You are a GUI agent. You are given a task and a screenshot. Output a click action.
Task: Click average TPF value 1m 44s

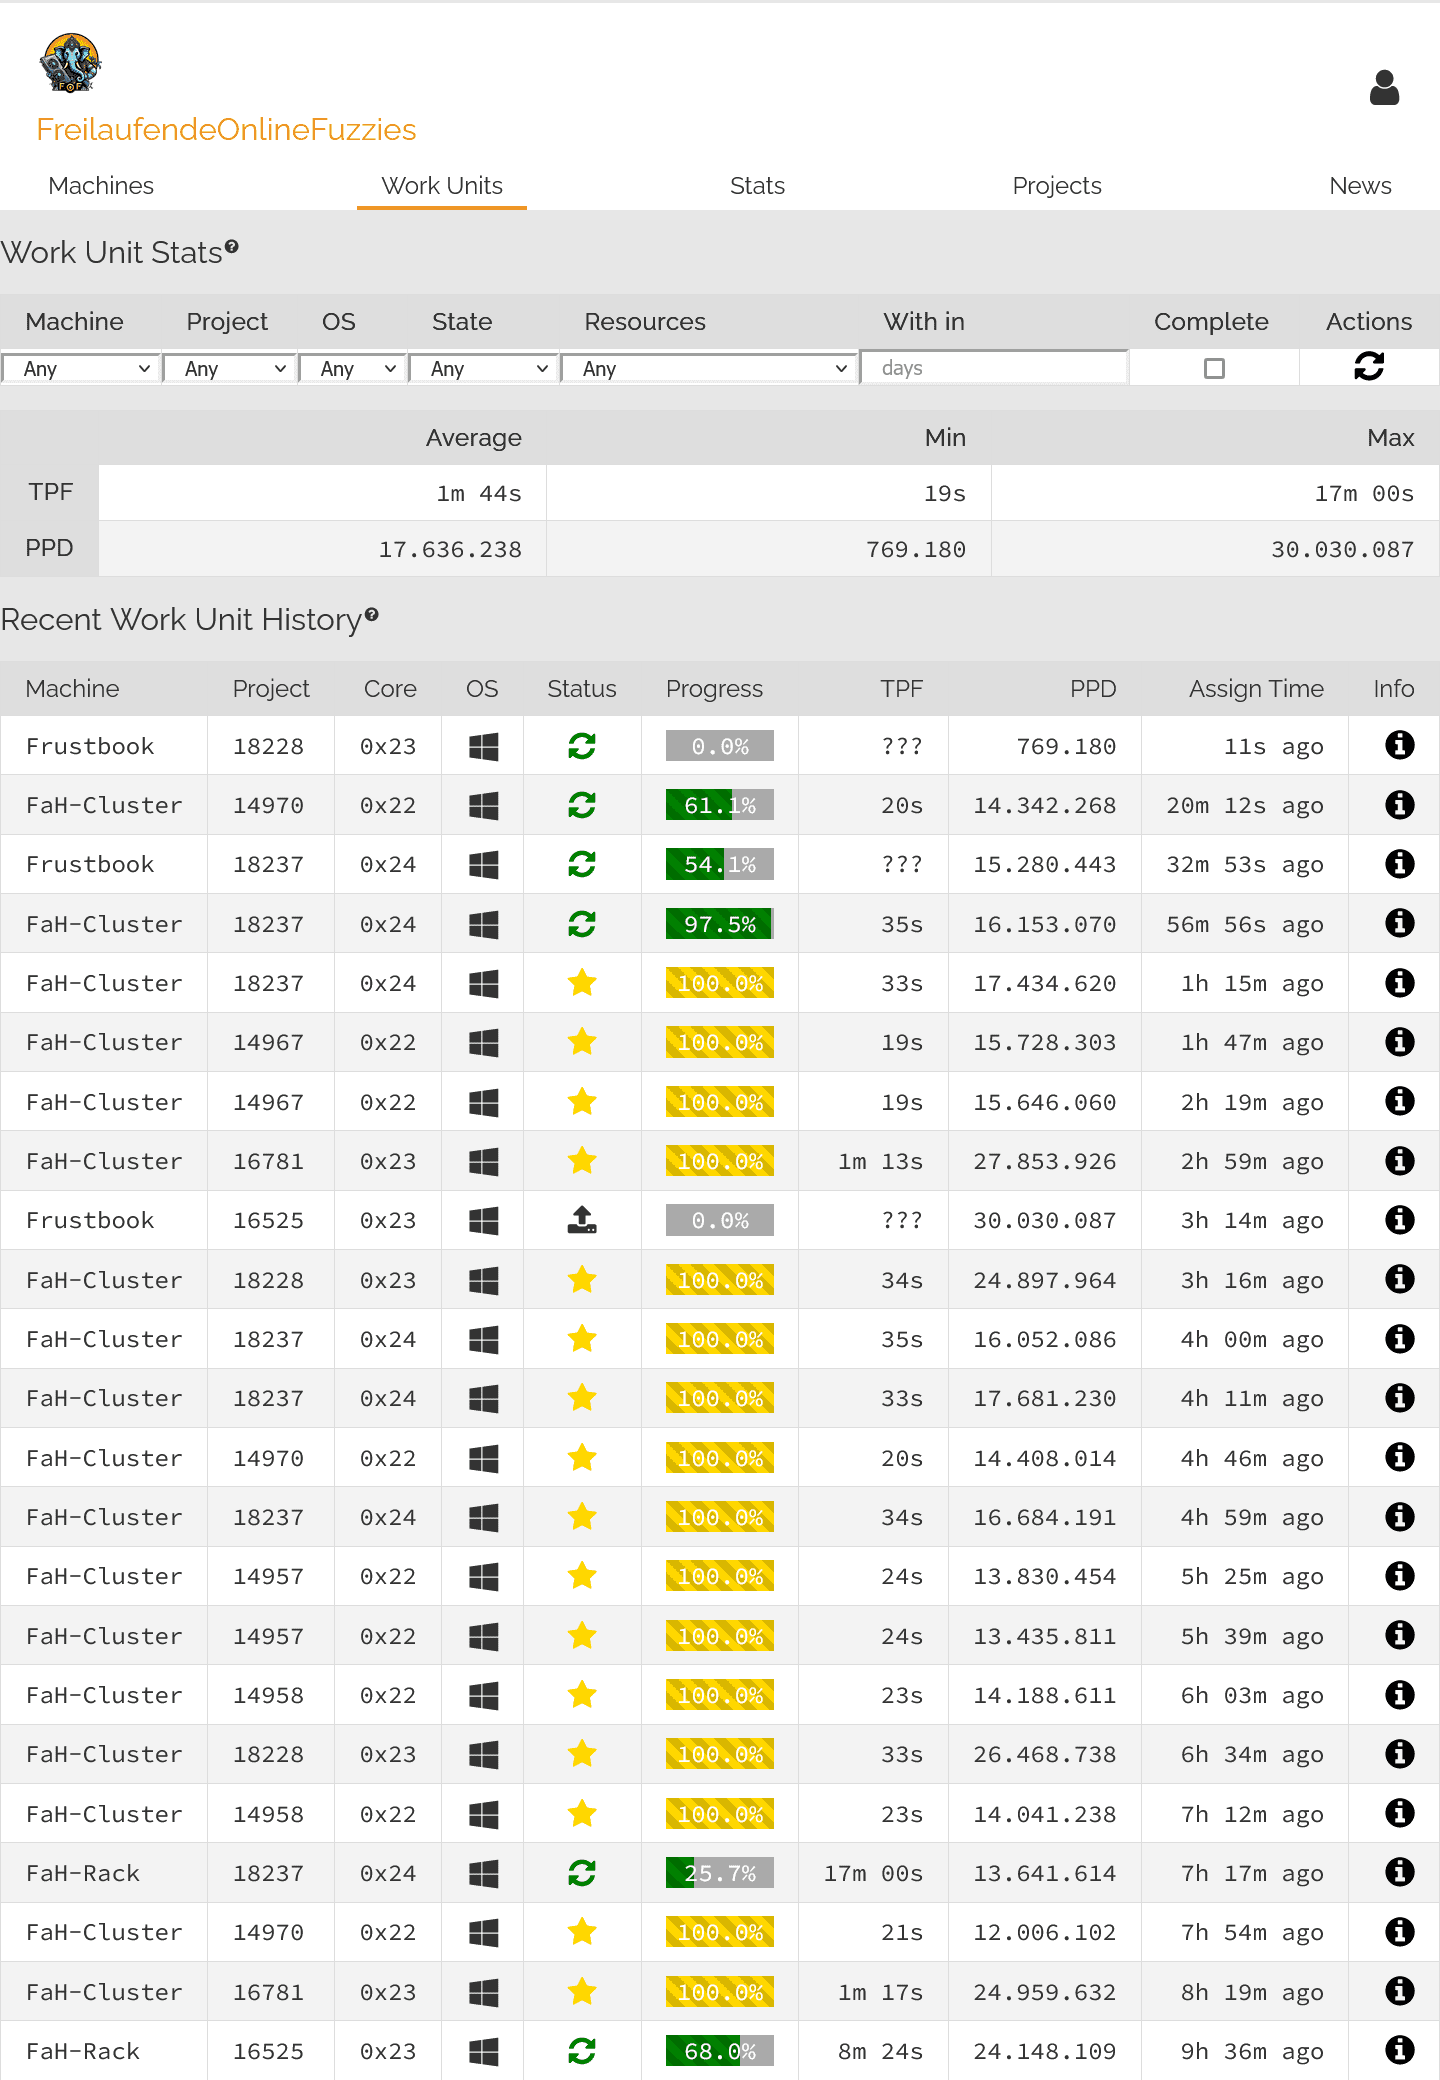coord(479,493)
